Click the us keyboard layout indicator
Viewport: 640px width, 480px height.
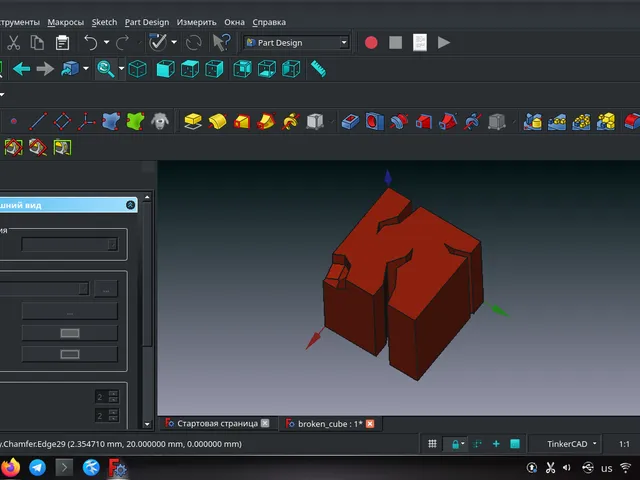click(x=607, y=468)
